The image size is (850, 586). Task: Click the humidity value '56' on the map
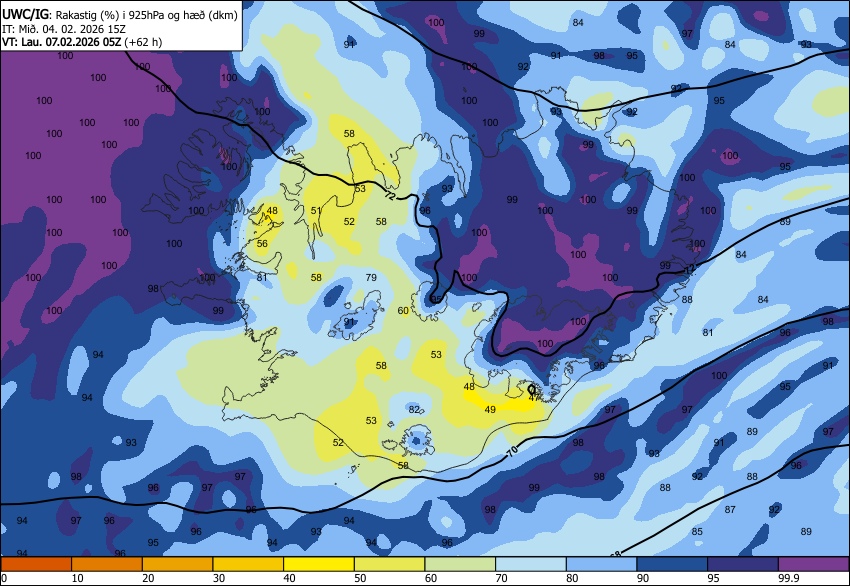coord(262,243)
